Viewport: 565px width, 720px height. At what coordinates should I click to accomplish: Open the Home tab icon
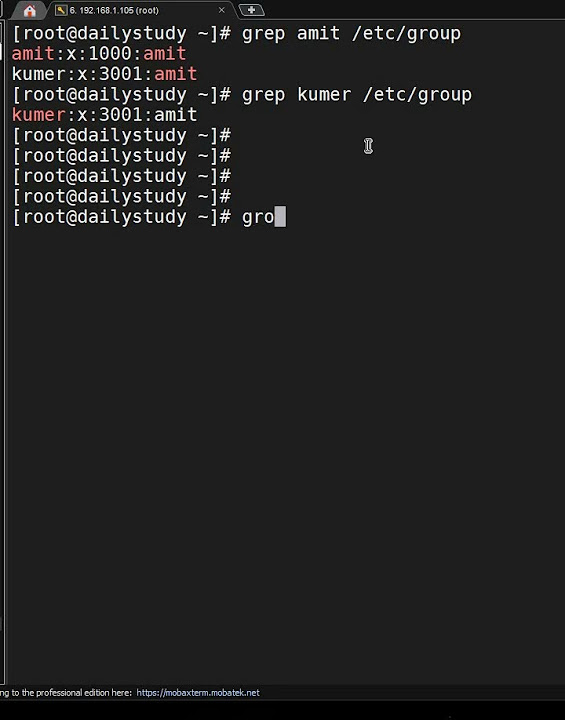[x=30, y=11]
